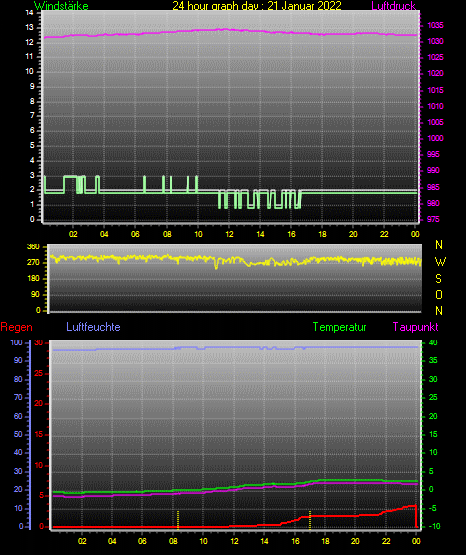Click the magenta Taupunkt label
Viewport: 466px width, 555px height.
[x=415, y=327]
